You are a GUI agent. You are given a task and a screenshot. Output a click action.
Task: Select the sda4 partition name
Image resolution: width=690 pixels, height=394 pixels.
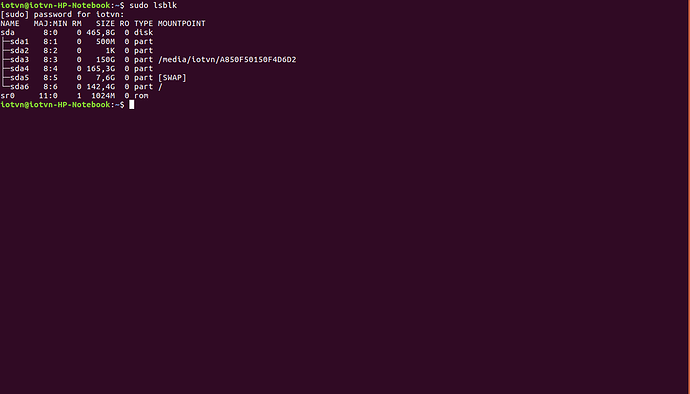point(19,69)
